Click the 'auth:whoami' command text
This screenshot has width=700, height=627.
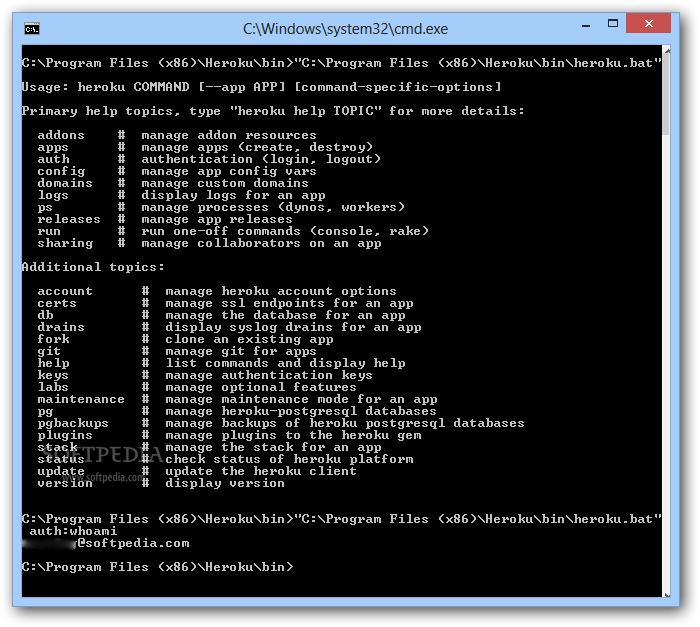point(73,531)
